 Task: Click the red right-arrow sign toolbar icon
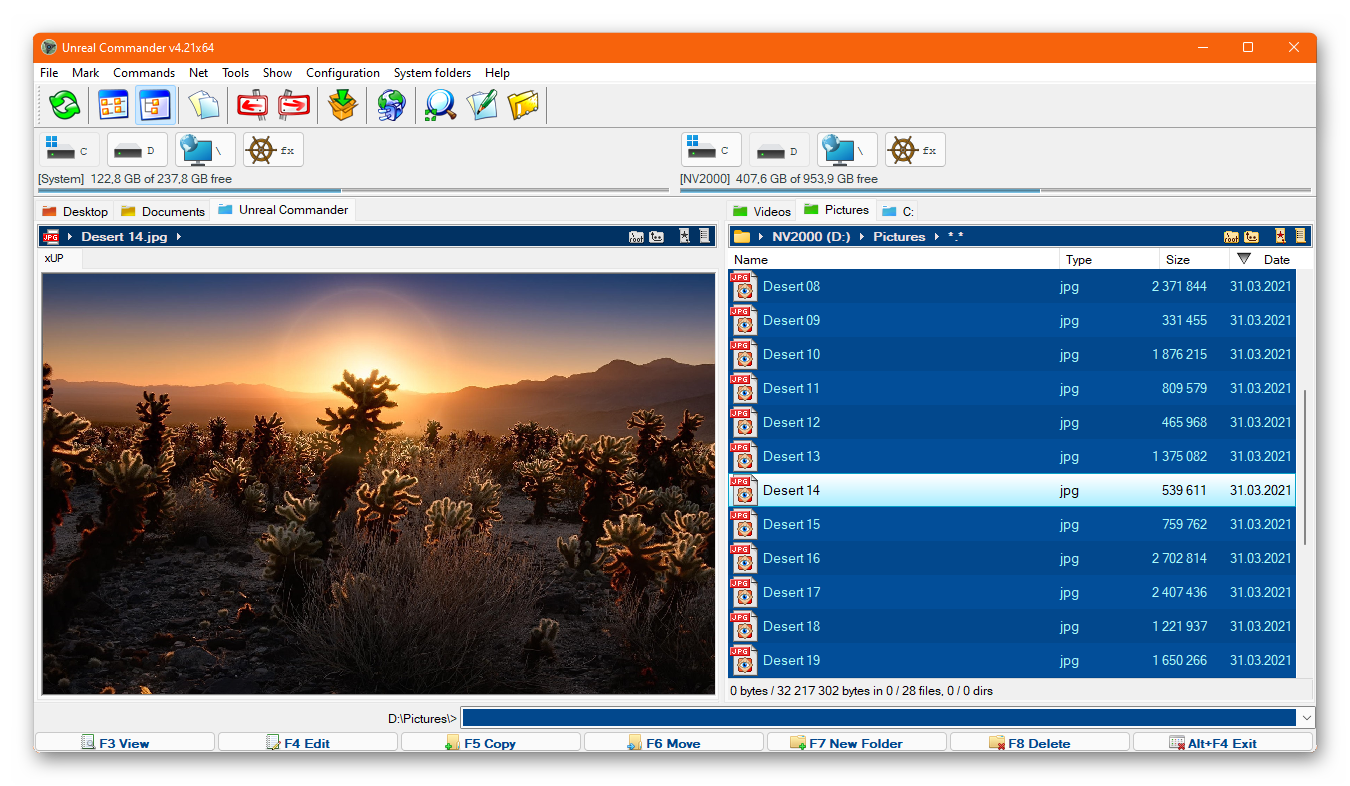[294, 104]
